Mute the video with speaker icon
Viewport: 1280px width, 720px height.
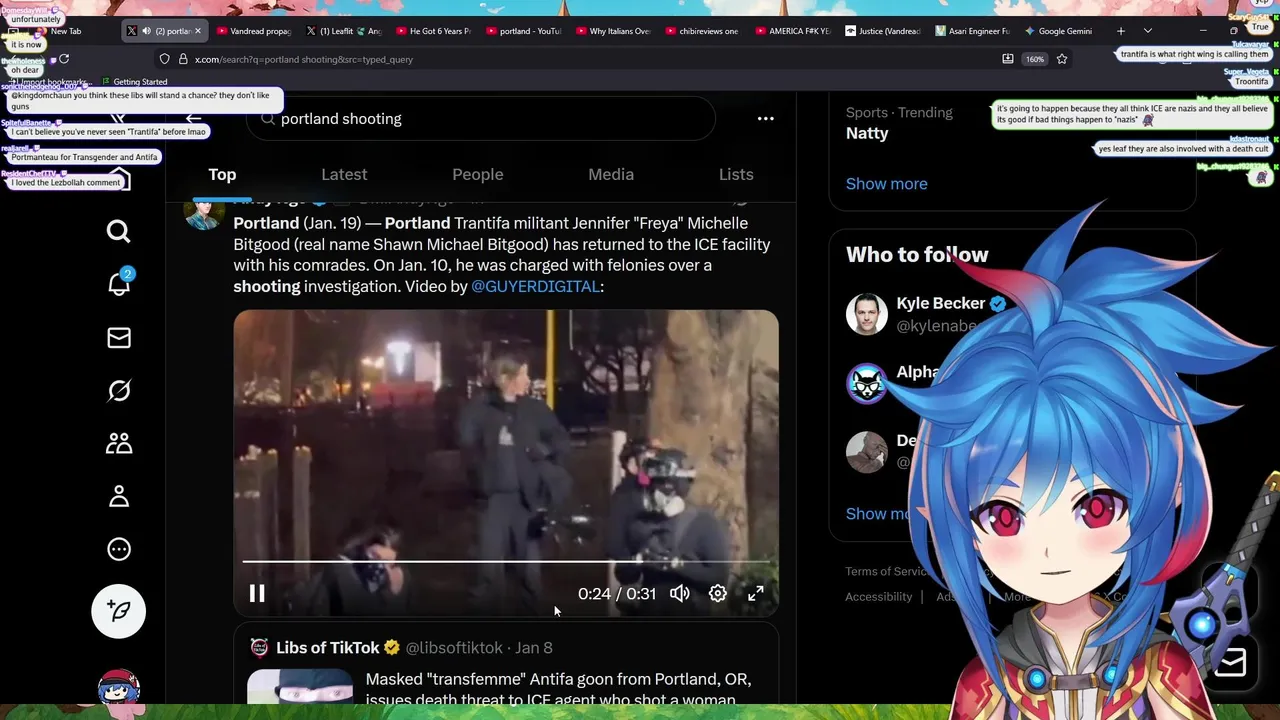[680, 594]
